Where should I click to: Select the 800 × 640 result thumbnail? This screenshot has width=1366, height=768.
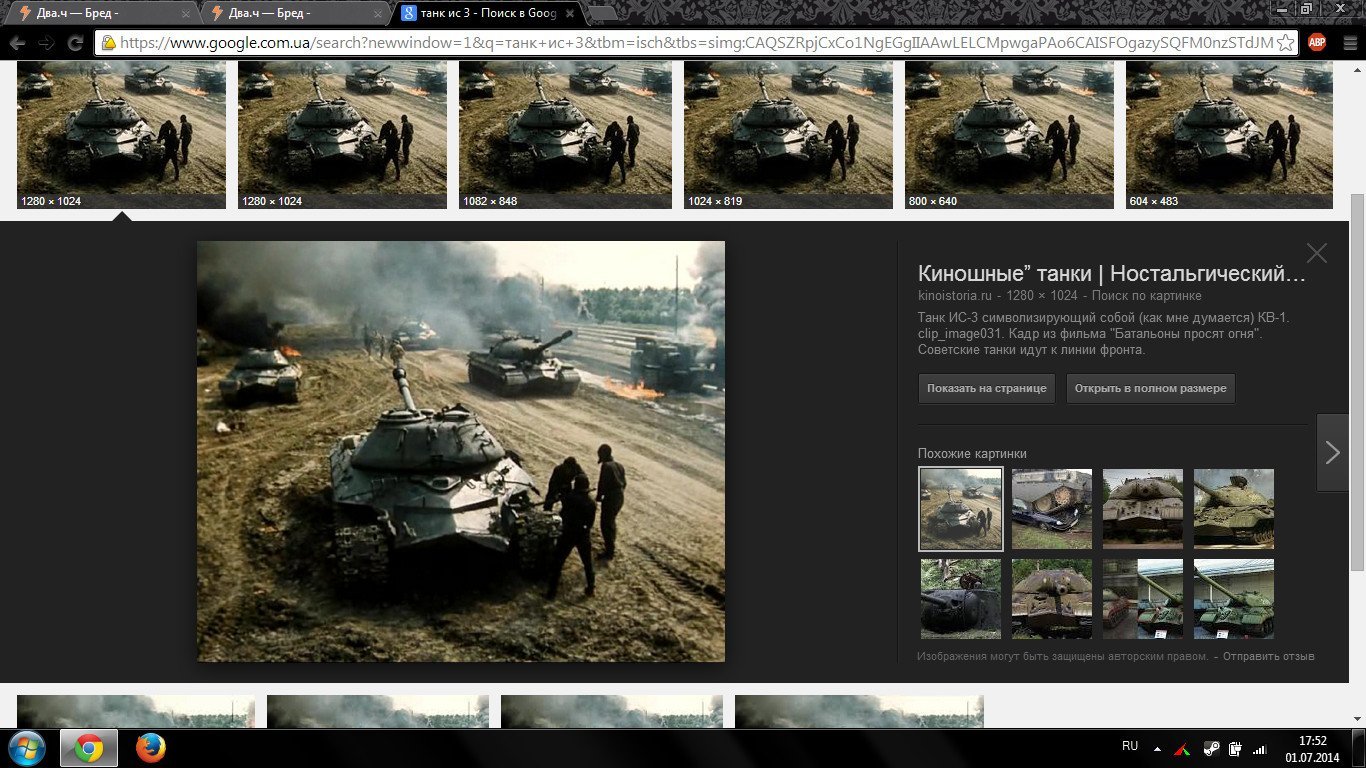(1010, 135)
